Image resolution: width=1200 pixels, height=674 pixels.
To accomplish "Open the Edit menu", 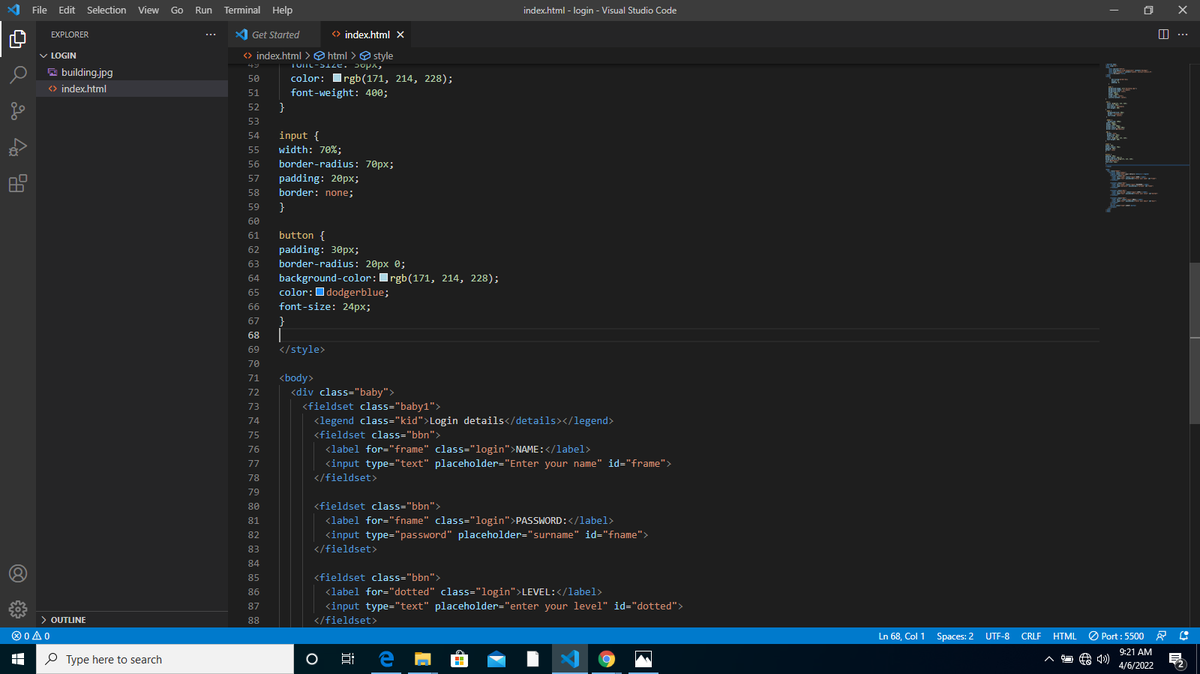I will pos(67,10).
